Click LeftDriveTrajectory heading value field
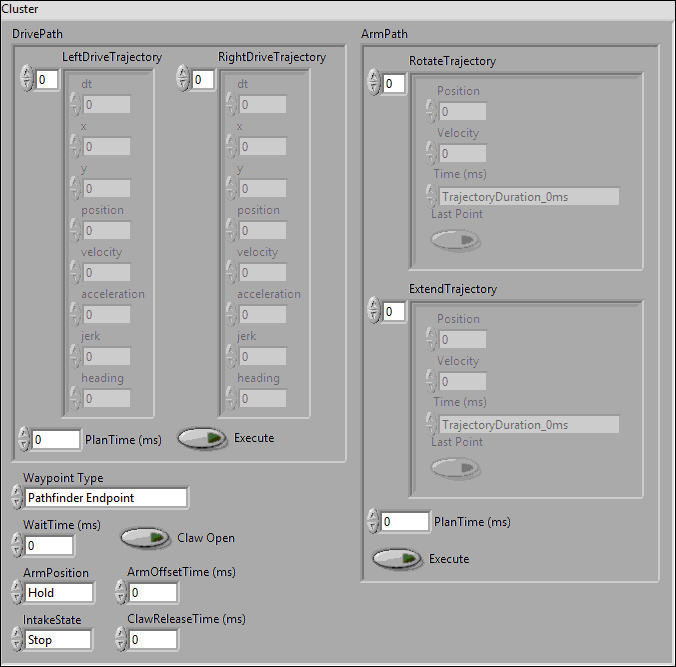 coord(106,398)
